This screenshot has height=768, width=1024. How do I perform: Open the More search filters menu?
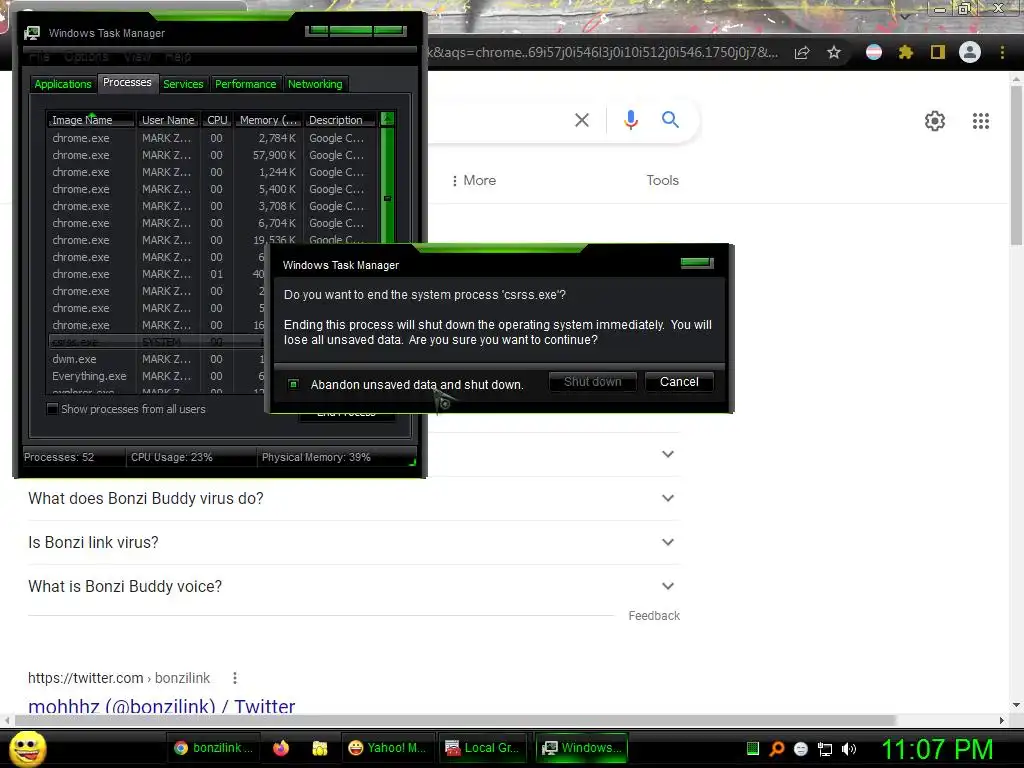click(474, 180)
